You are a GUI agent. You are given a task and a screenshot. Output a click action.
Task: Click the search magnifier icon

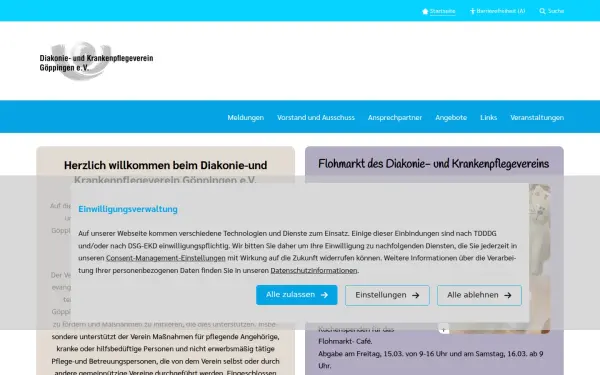pos(542,11)
